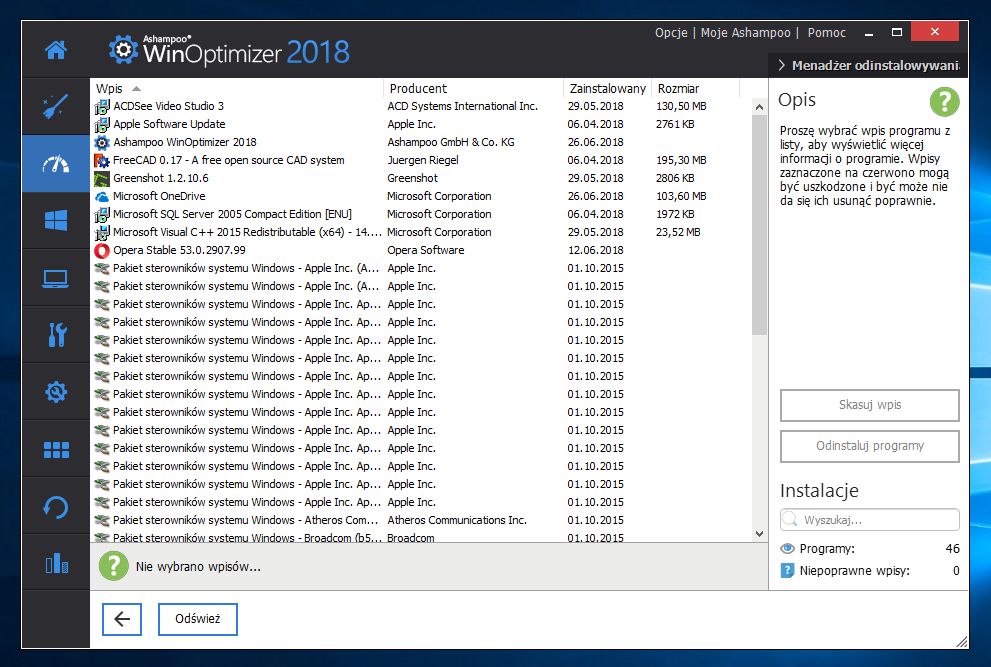Image resolution: width=991 pixels, height=667 pixels.
Task: Select the cleaning broom sidebar icon
Action: [56, 106]
